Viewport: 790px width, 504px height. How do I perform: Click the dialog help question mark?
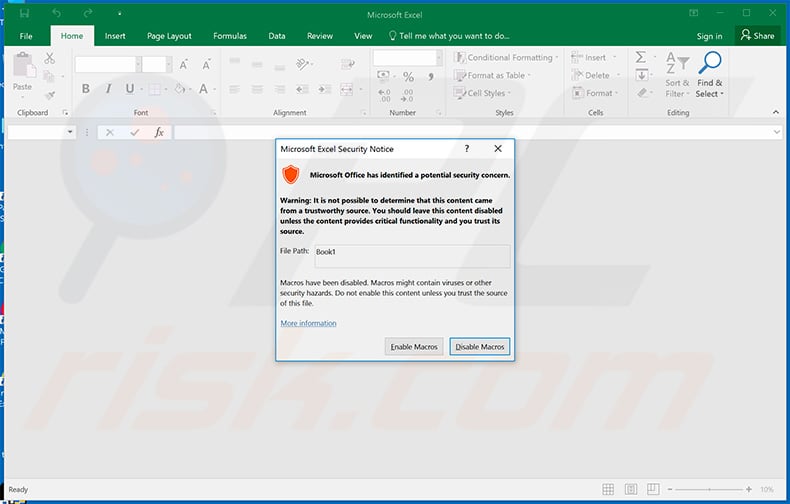tap(467, 149)
